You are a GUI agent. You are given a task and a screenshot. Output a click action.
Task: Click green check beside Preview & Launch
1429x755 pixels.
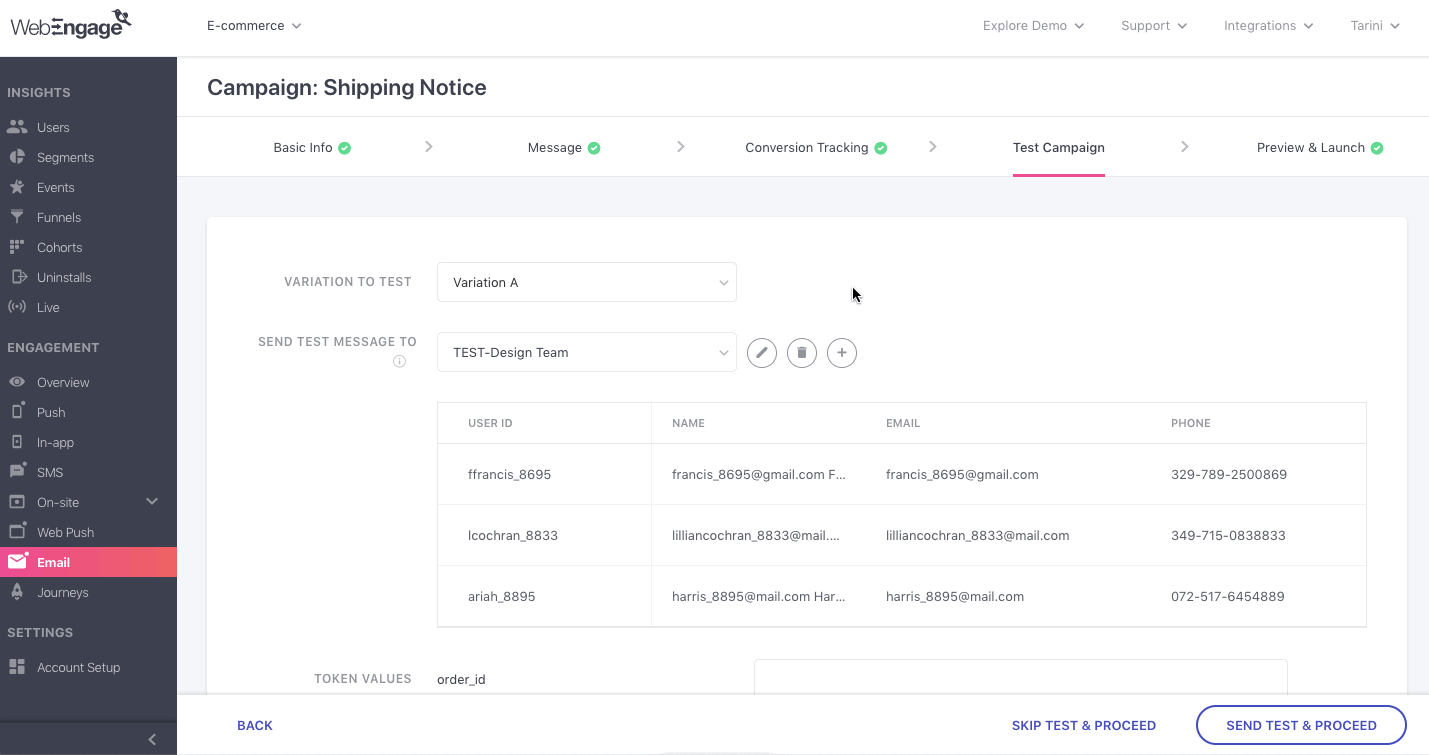click(1377, 148)
